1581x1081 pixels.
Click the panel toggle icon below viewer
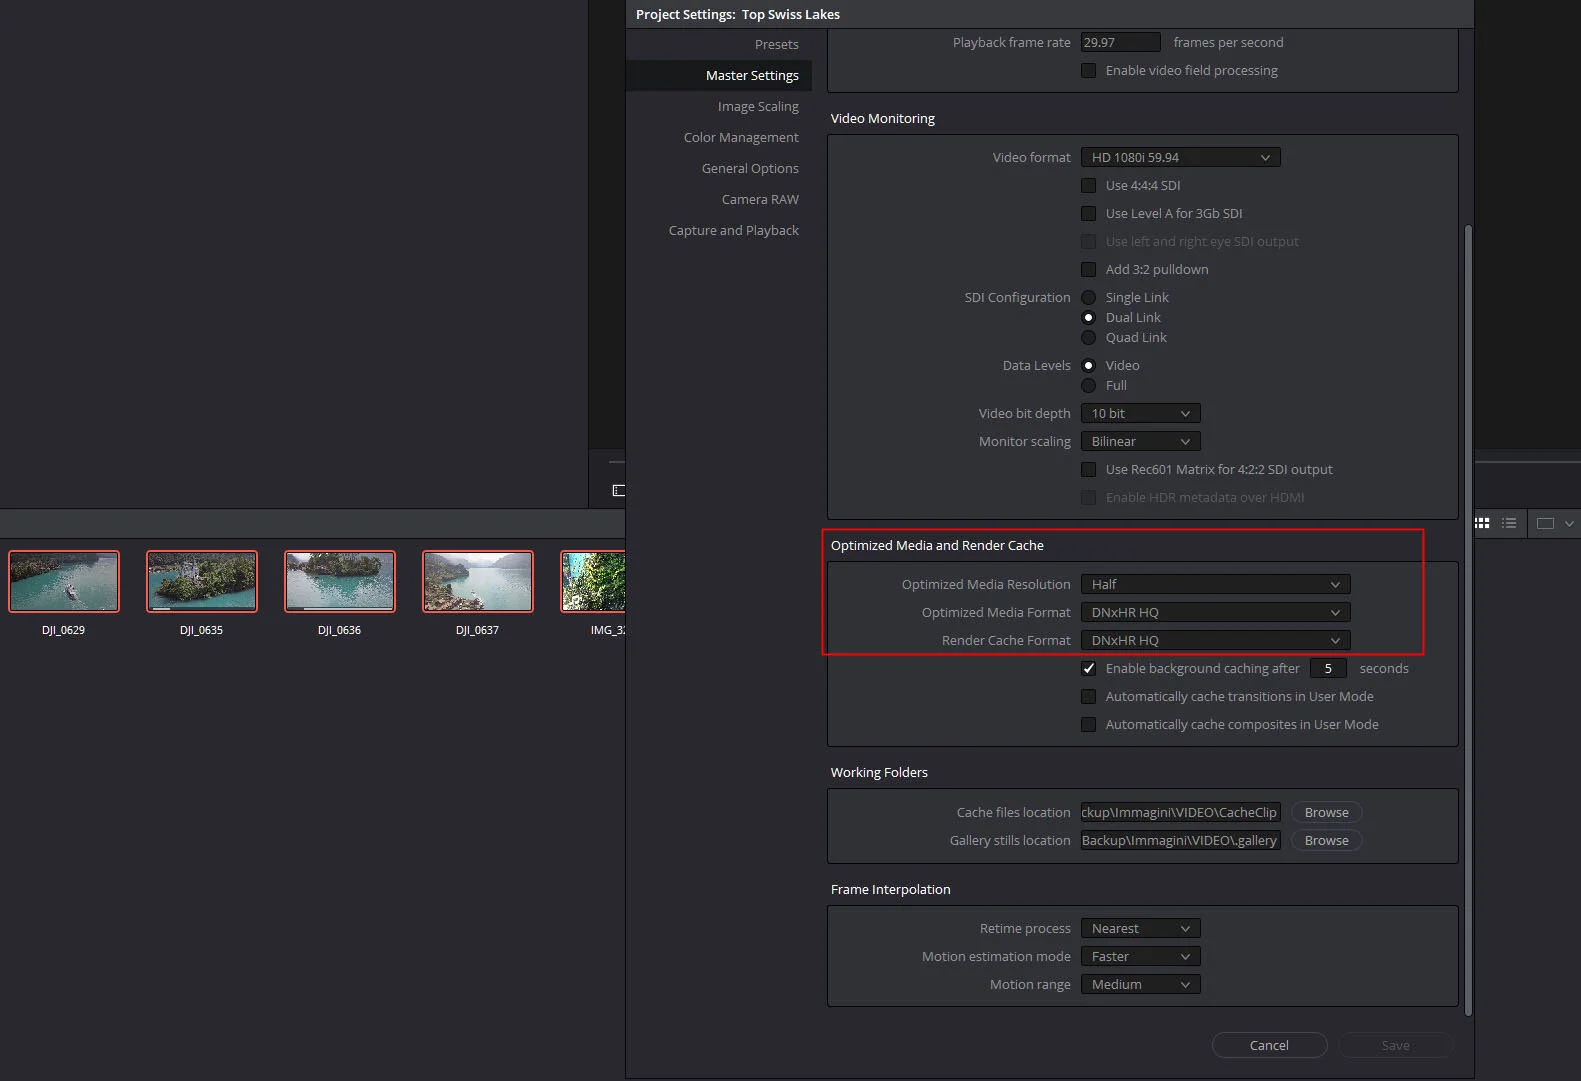coord(618,490)
